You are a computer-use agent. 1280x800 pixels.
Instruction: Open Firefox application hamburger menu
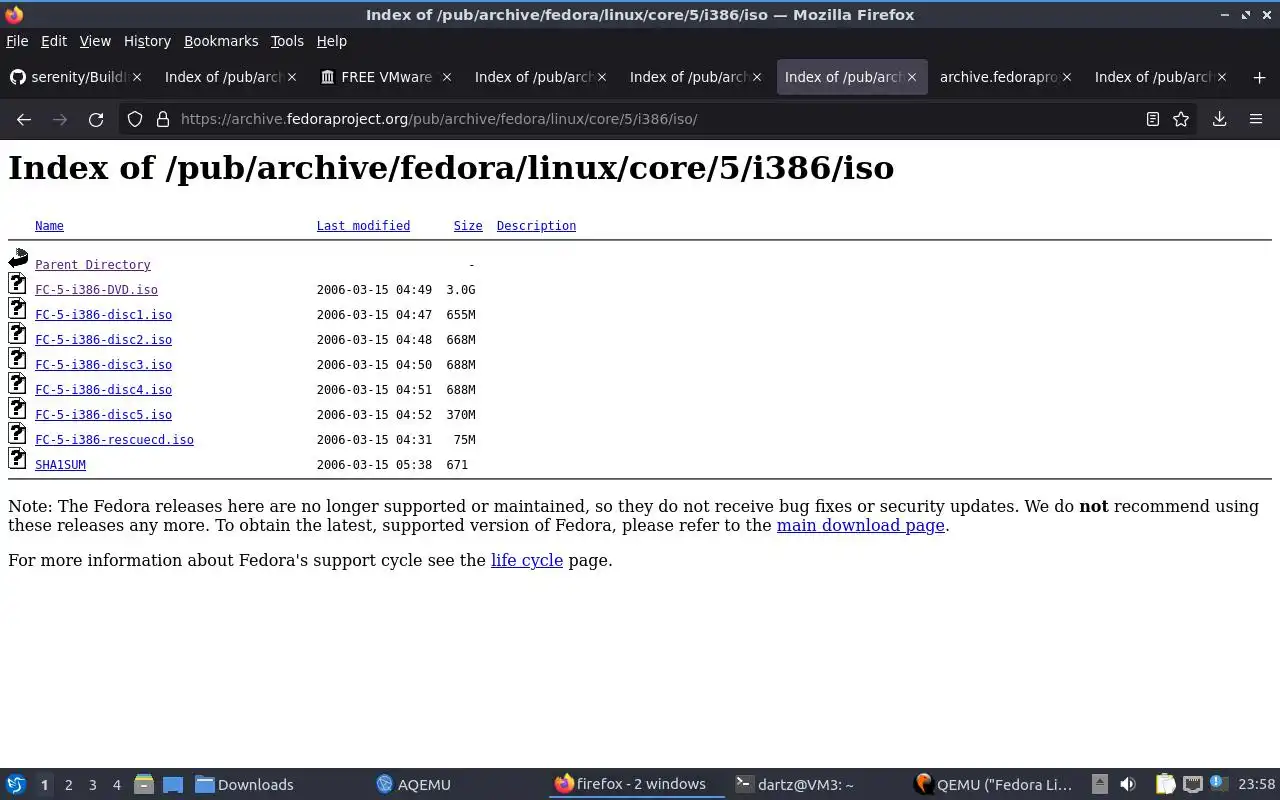click(1256, 119)
